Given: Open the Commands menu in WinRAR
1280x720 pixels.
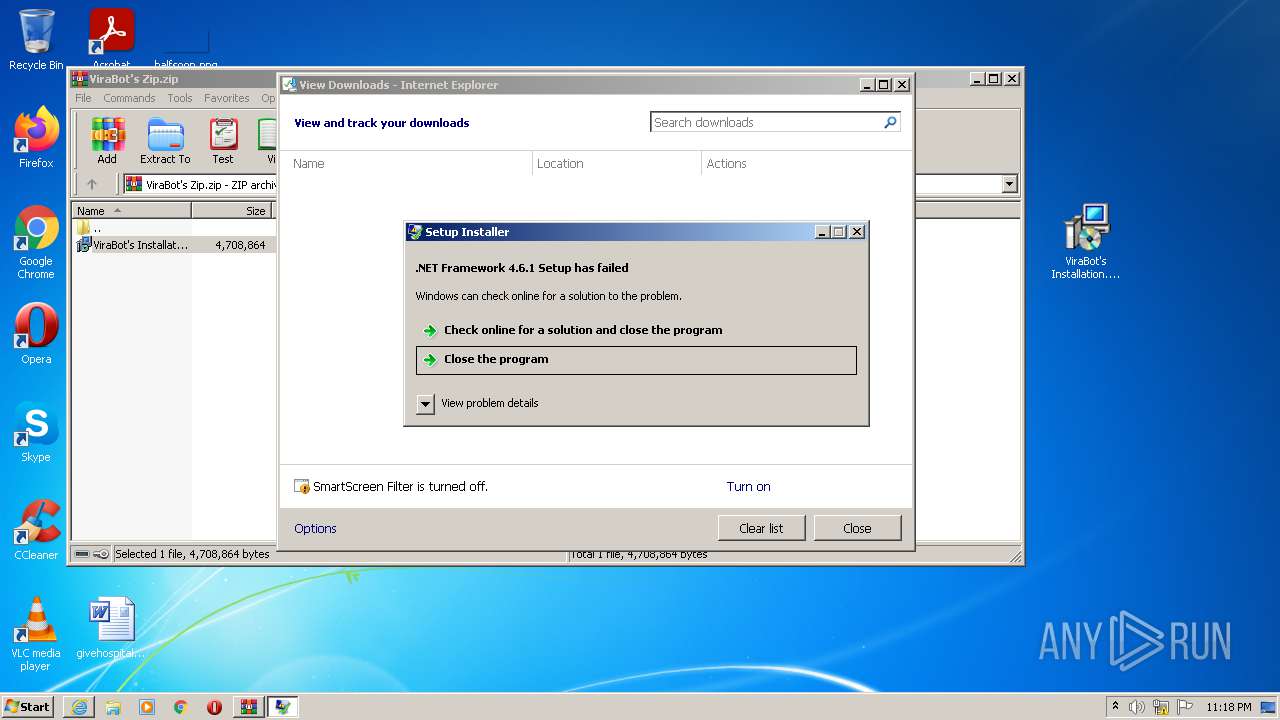Looking at the screenshot, I should [129, 98].
